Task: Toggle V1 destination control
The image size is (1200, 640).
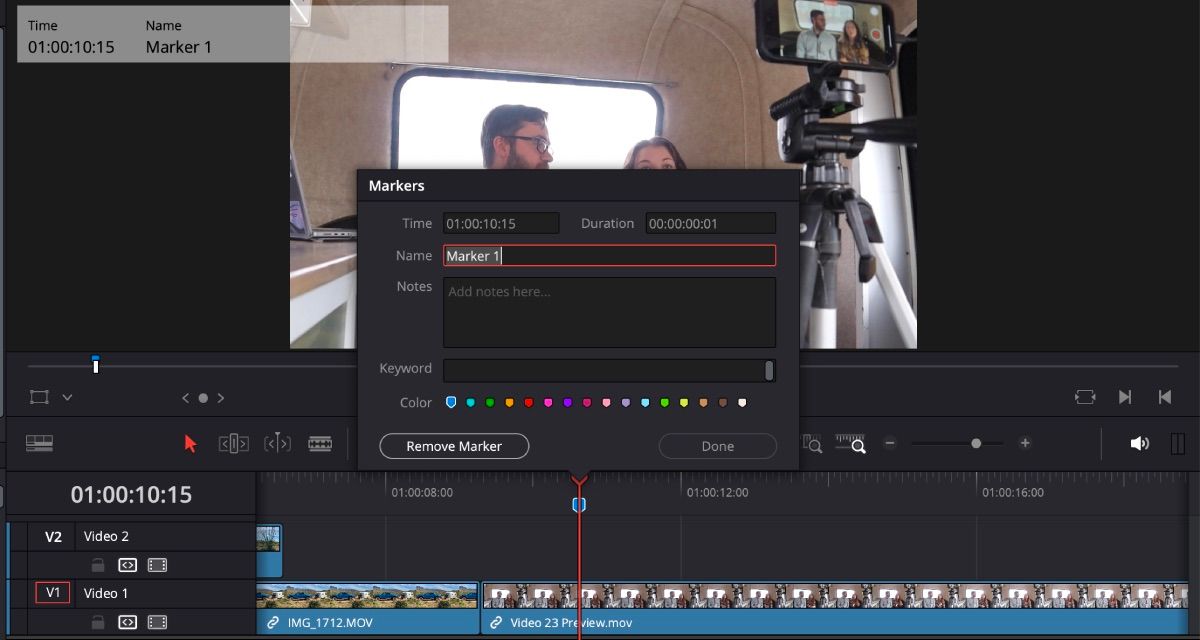Action: [53, 593]
